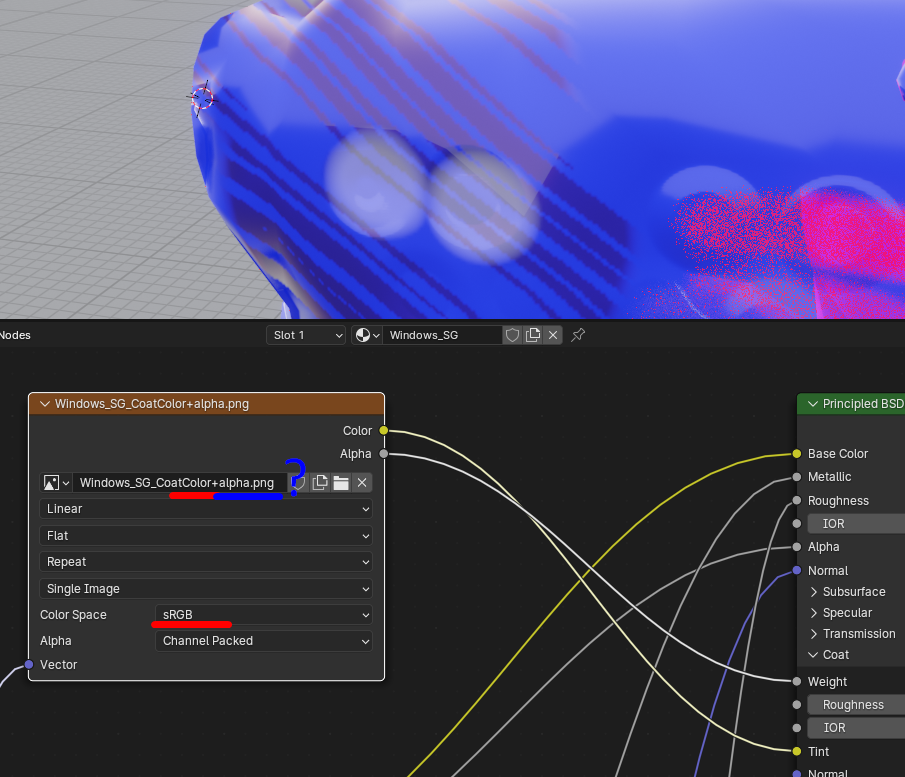The width and height of the screenshot is (905, 777).
Task: Open the Linear interpolation dropdown
Action: pos(206,509)
